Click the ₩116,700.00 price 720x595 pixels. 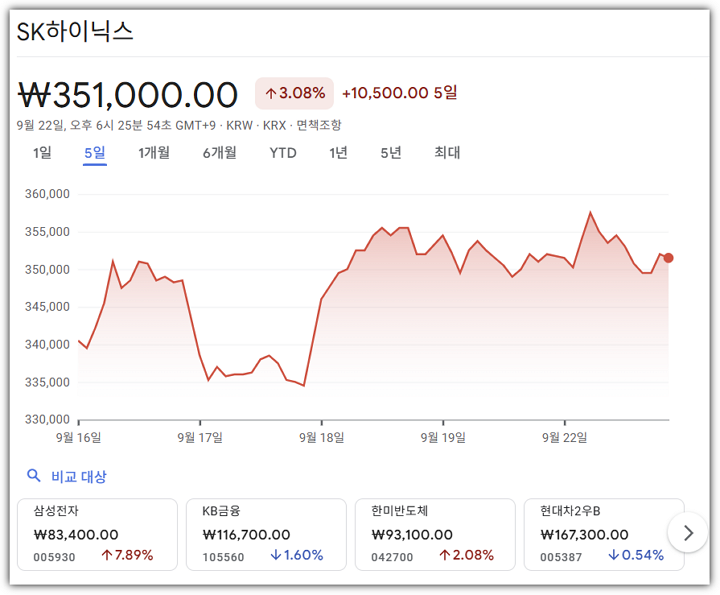click(247, 534)
